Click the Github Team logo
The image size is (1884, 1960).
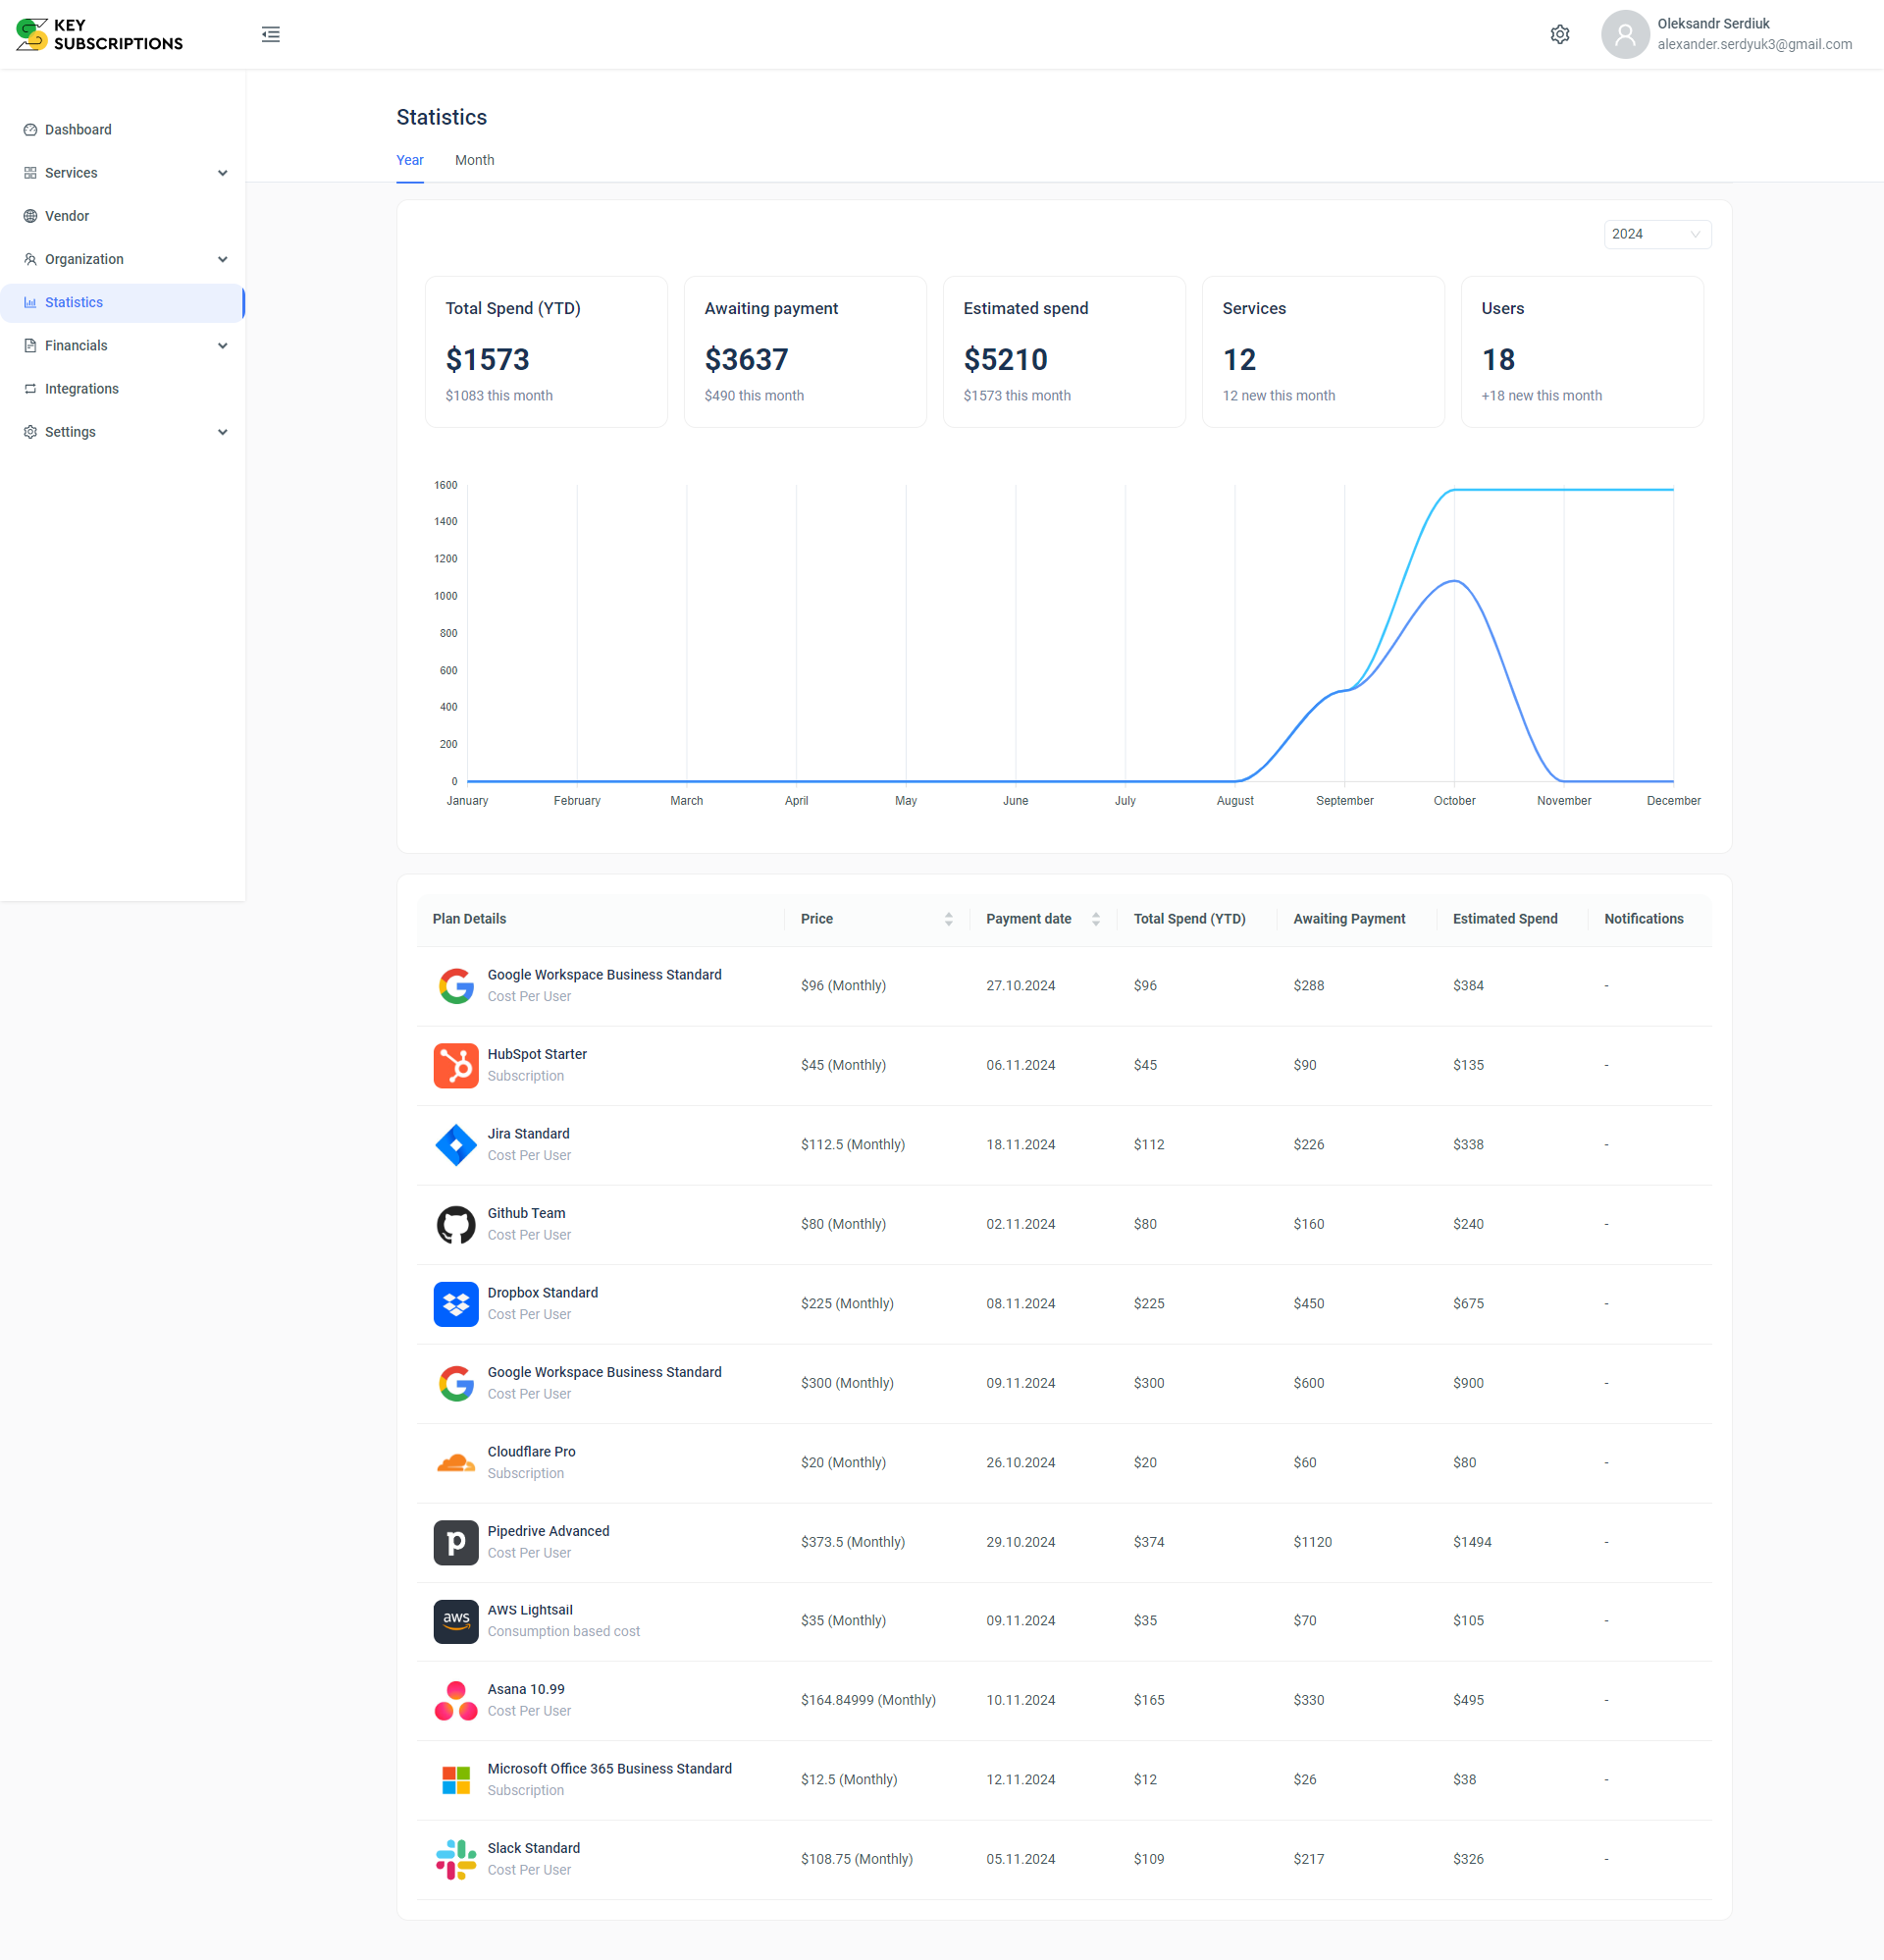pos(456,1224)
